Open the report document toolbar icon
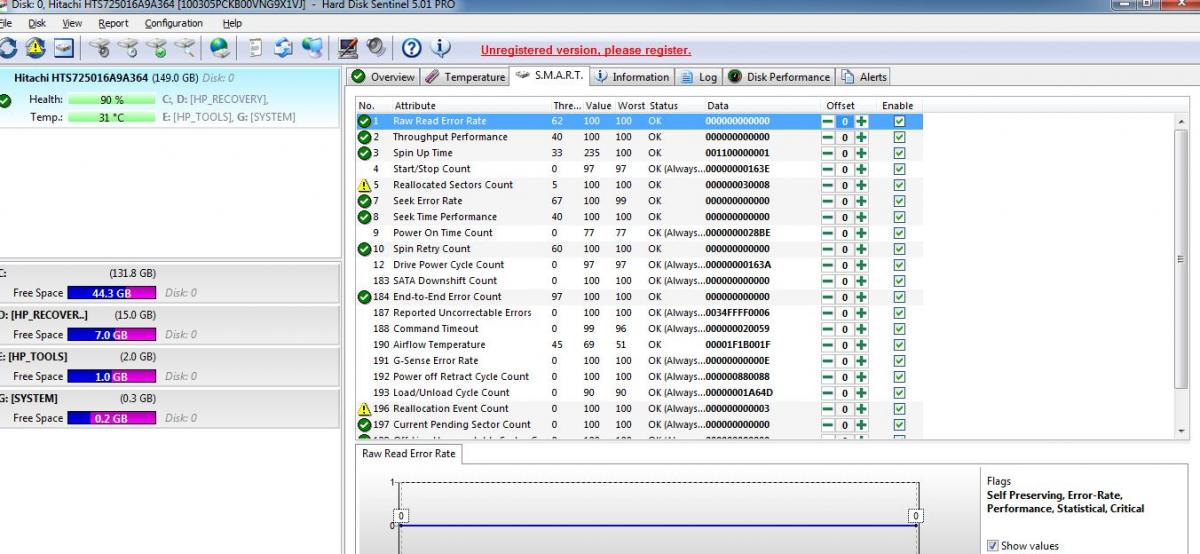1200x554 pixels. click(256, 47)
